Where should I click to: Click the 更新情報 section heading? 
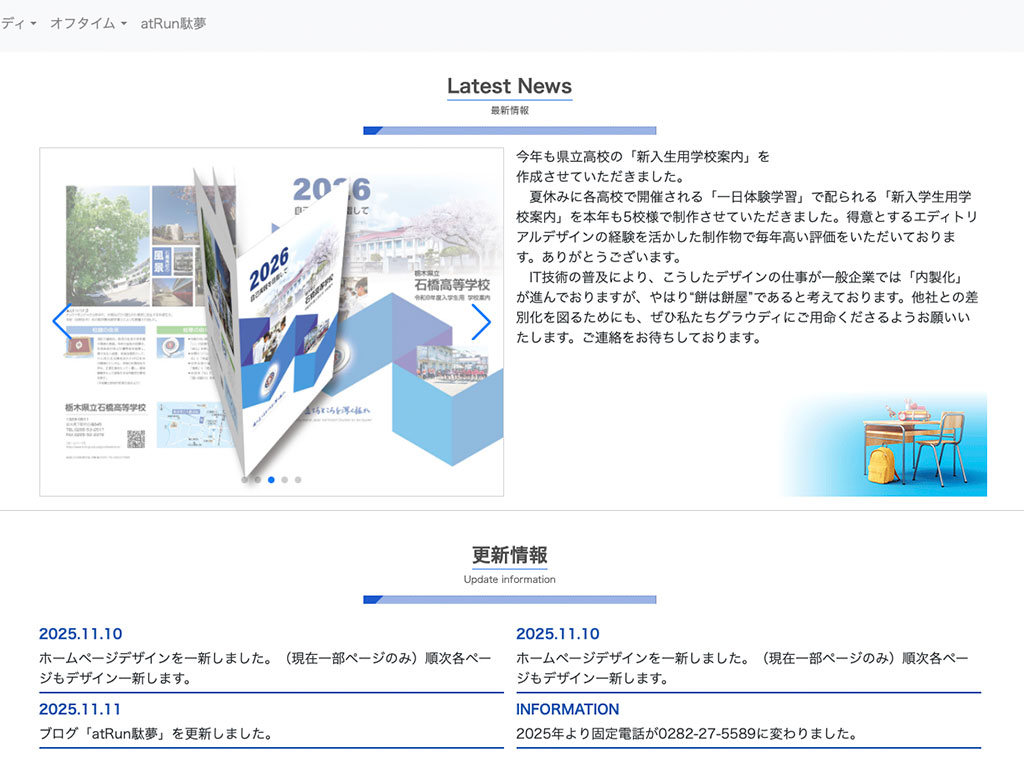[509, 555]
